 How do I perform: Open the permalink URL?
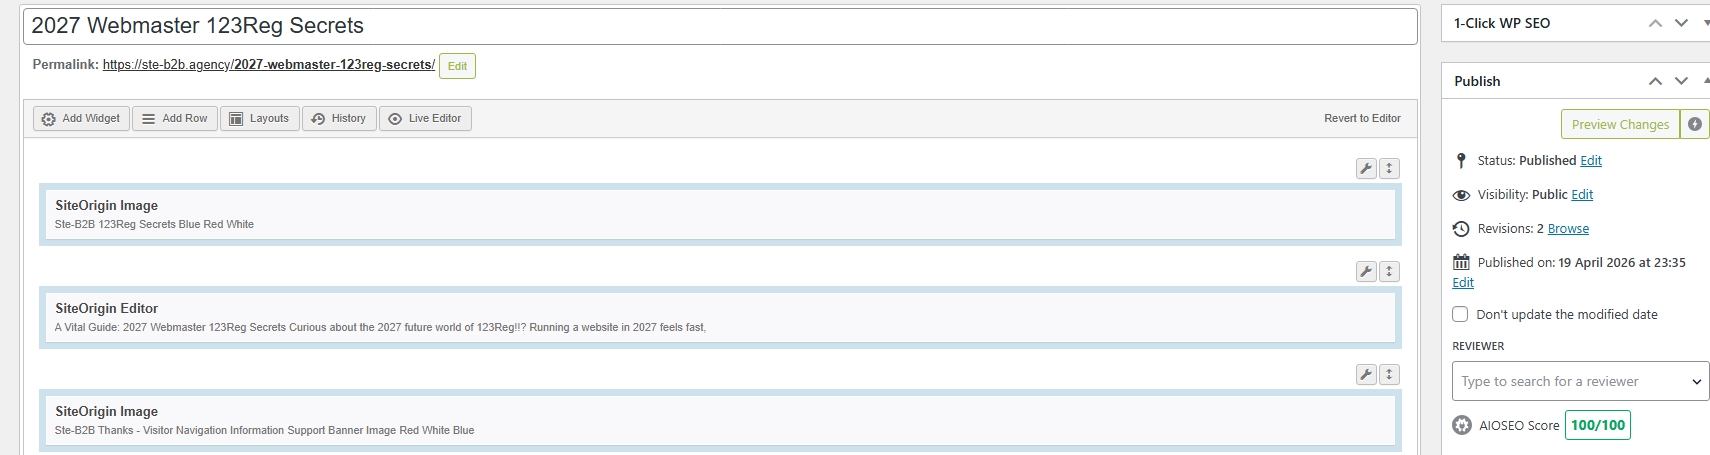click(x=268, y=64)
